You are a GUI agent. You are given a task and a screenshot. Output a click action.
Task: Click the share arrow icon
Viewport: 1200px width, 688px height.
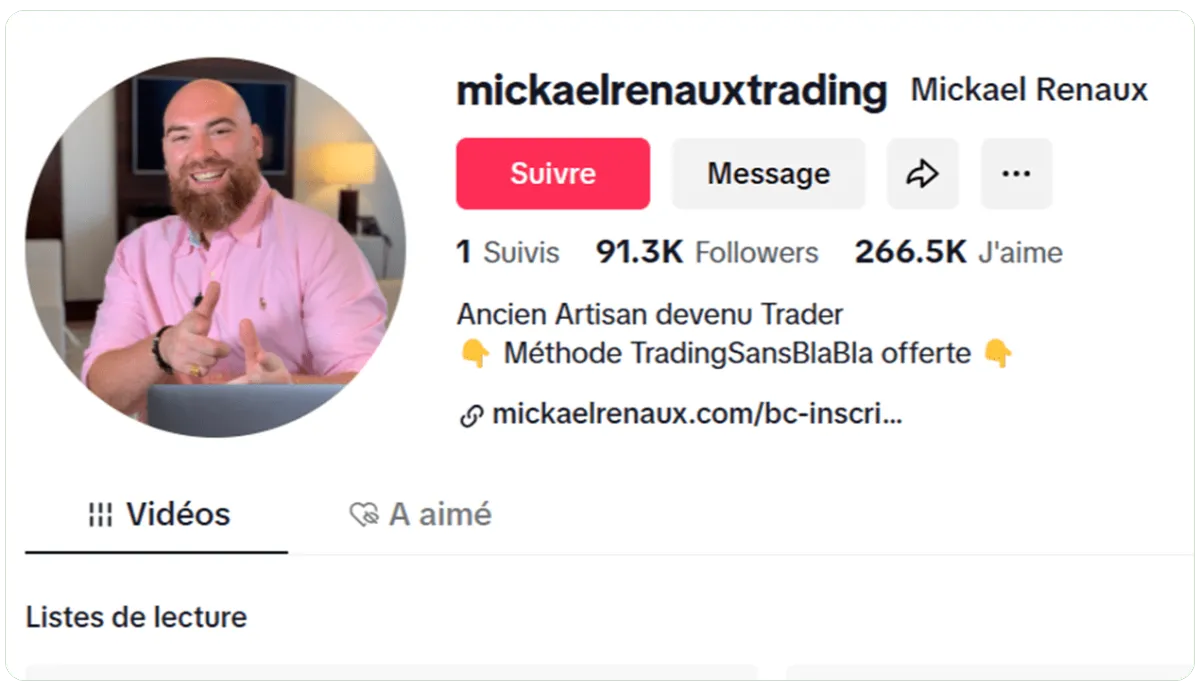[922, 174]
